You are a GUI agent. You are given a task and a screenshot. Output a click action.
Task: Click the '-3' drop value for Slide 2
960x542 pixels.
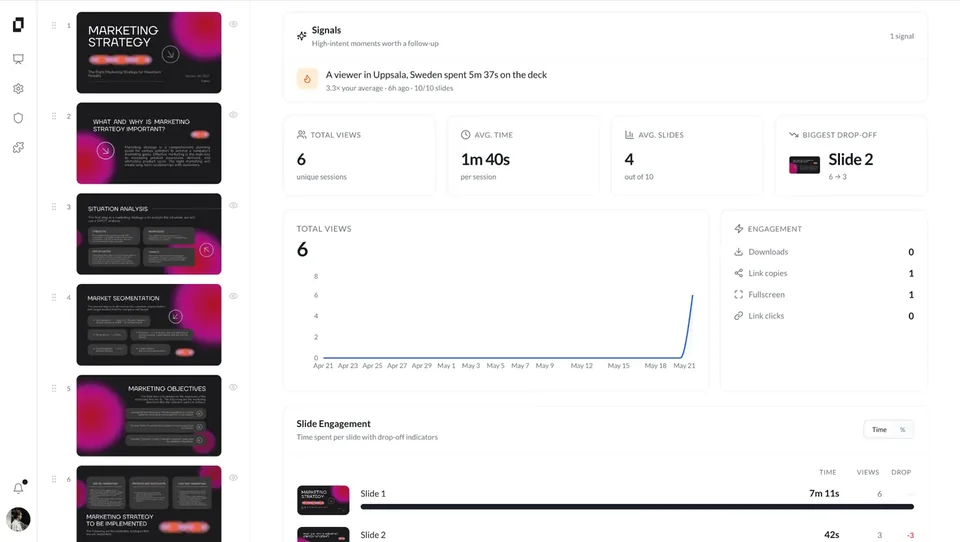[910, 535]
